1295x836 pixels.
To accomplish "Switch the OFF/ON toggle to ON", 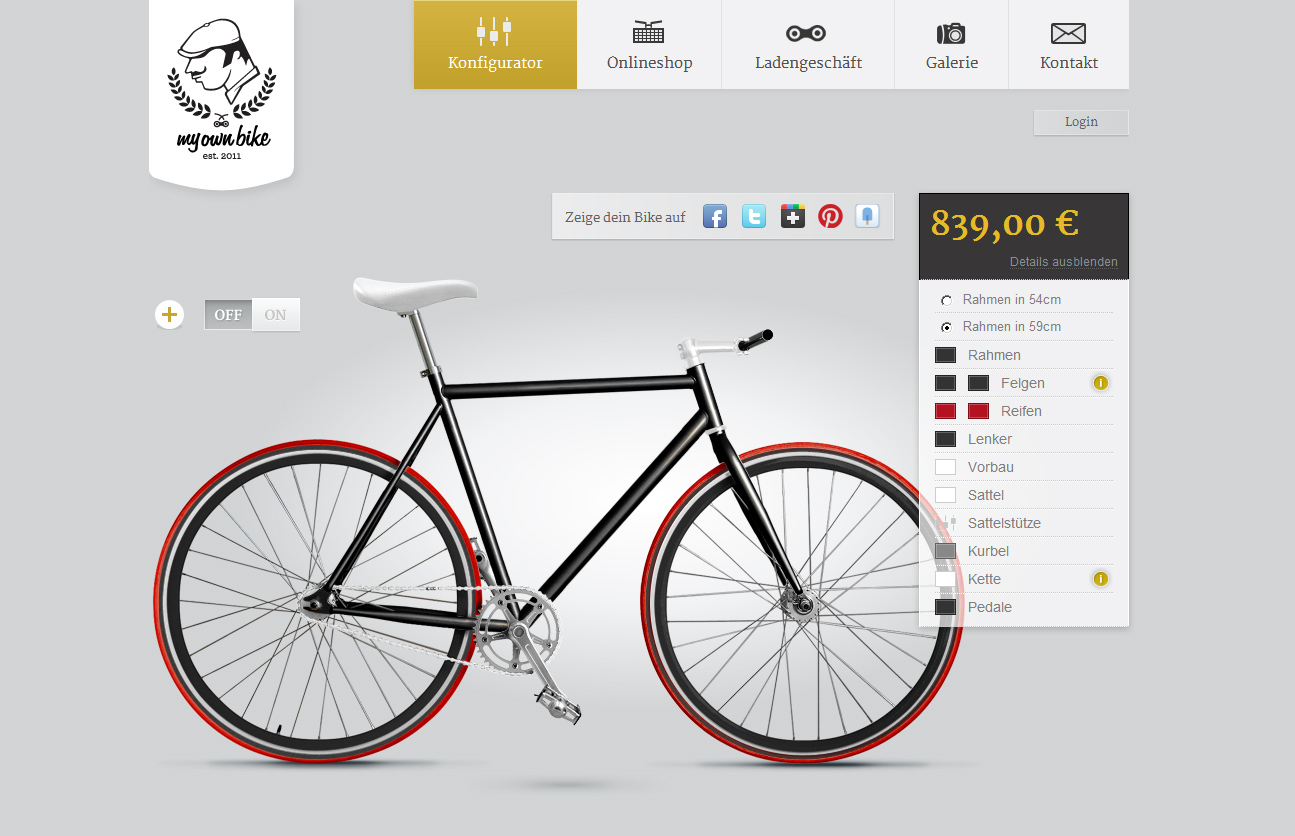I will point(275,315).
